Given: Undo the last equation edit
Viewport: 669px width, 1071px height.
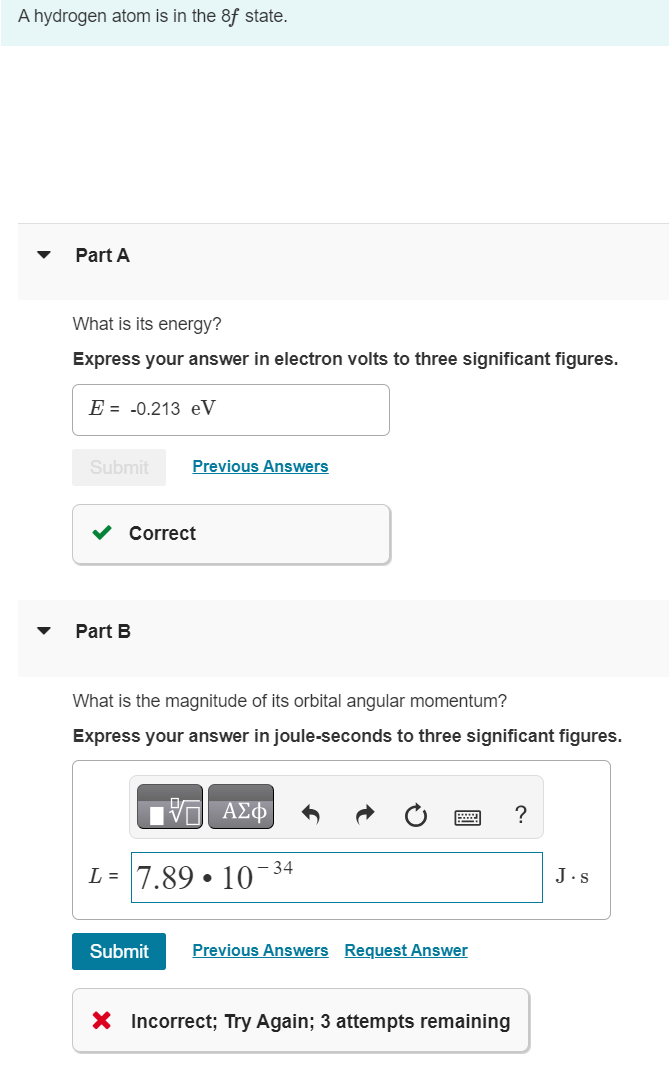Looking at the screenshot, I should click(x=310, y=814).
